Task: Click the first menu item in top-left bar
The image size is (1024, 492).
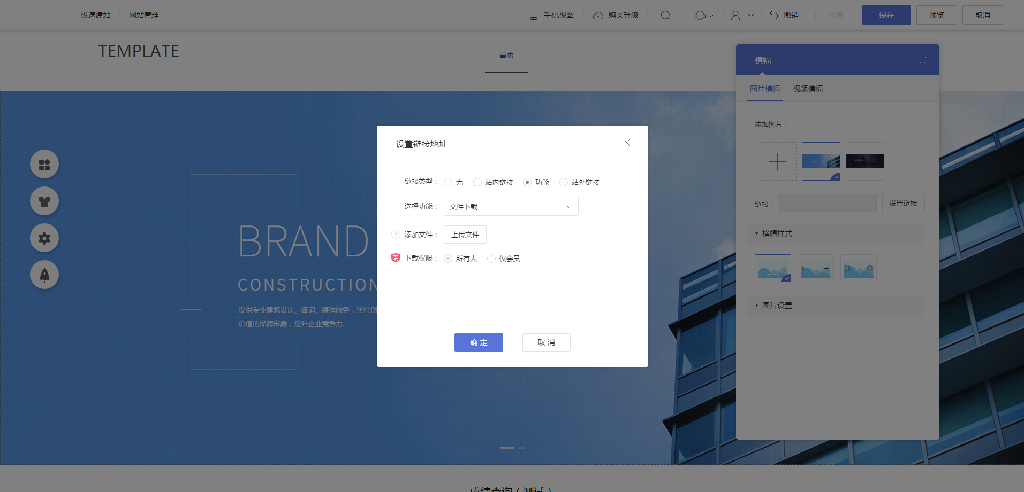Action: (x=95, y=15)
